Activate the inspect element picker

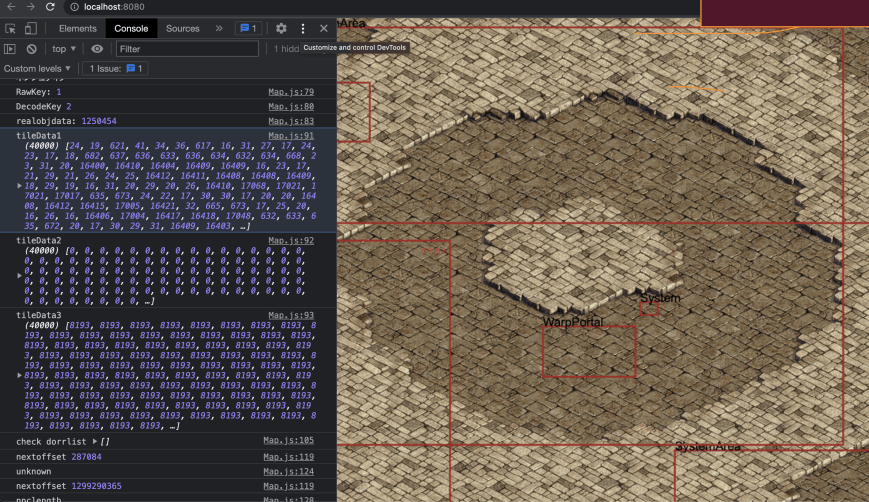click(10, 28)
